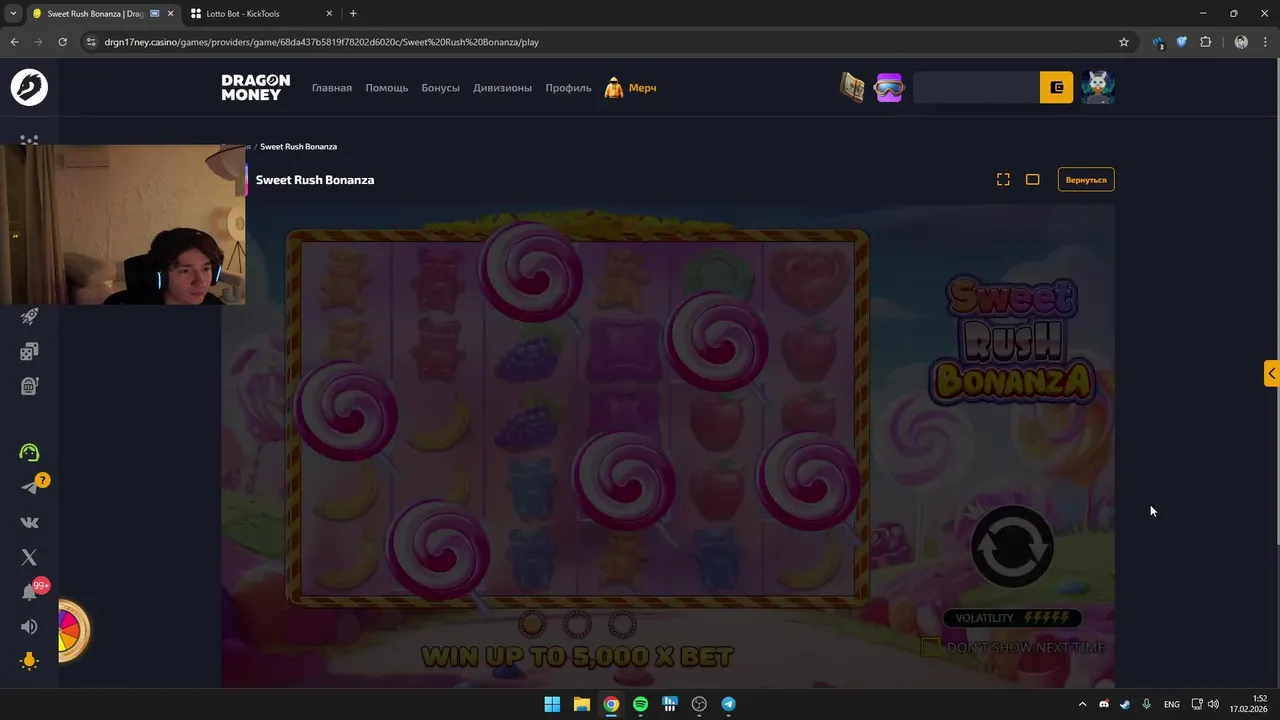Click the purple ski goggles icon

[889, 87]
